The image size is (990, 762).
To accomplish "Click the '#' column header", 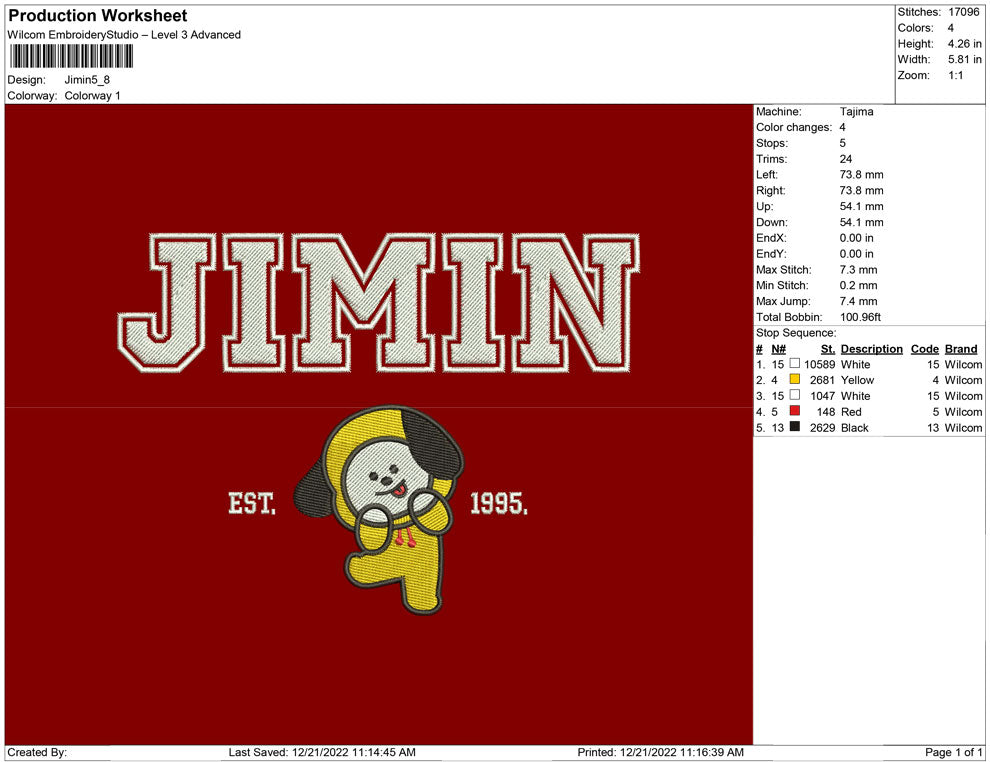I will [x=760, y=349].
